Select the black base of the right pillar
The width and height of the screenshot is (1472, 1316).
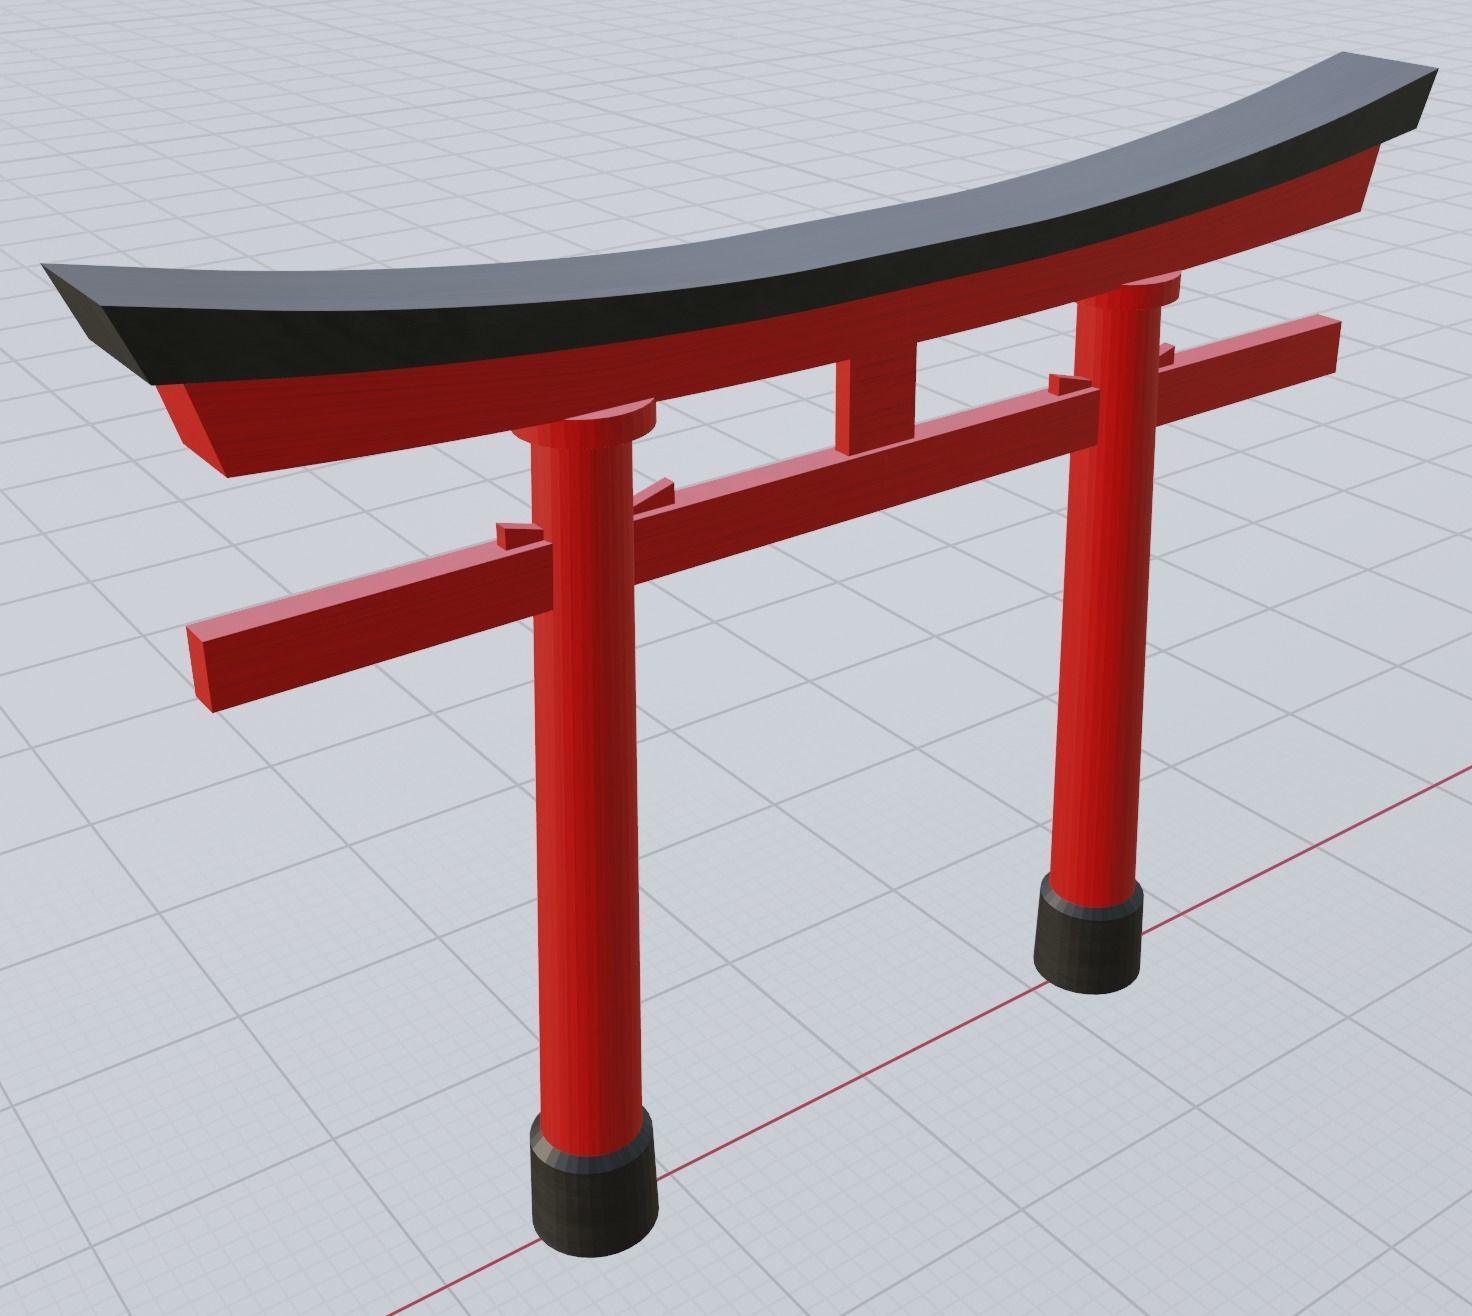[x=1090, y=935]
